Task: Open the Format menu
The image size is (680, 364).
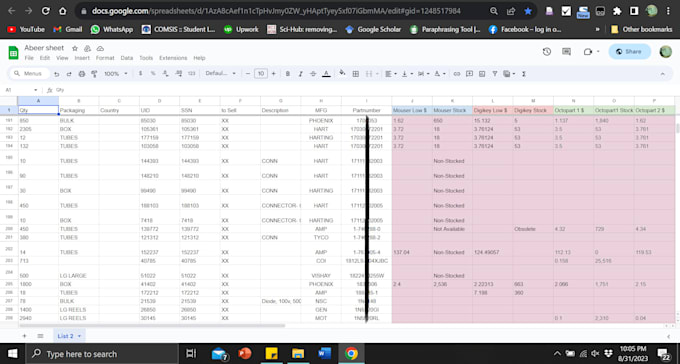Action: pos(105,58)
